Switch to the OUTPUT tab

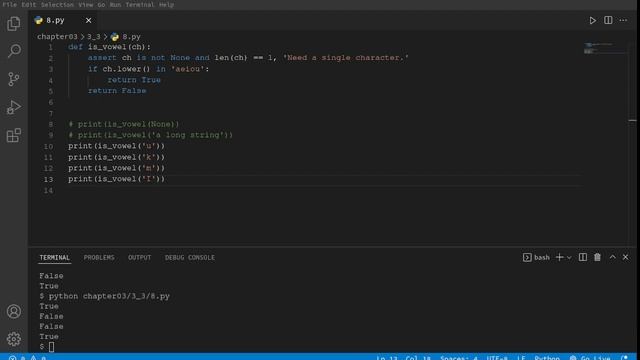pyautogui.click(x=140, y=258)
